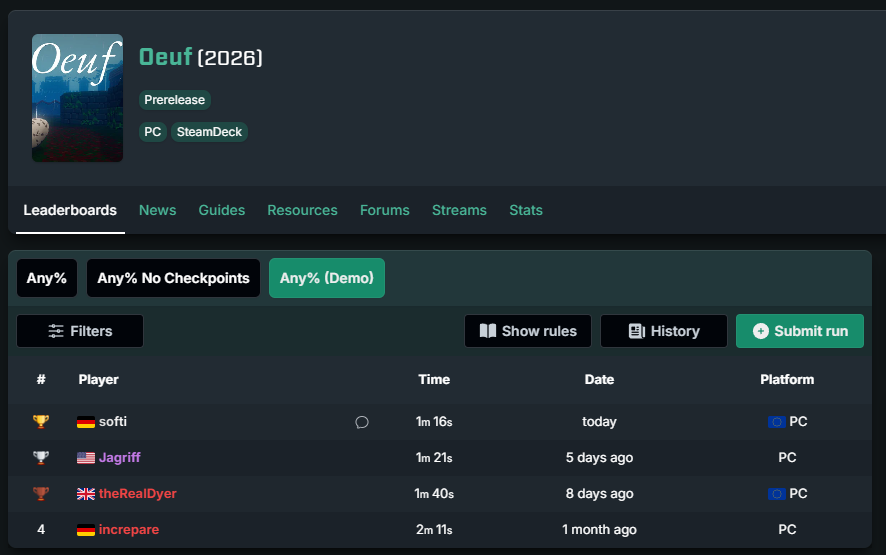Screen dimensions: 886x555
Task: Select the Any% (Demo) category
Action: [327, 278]
